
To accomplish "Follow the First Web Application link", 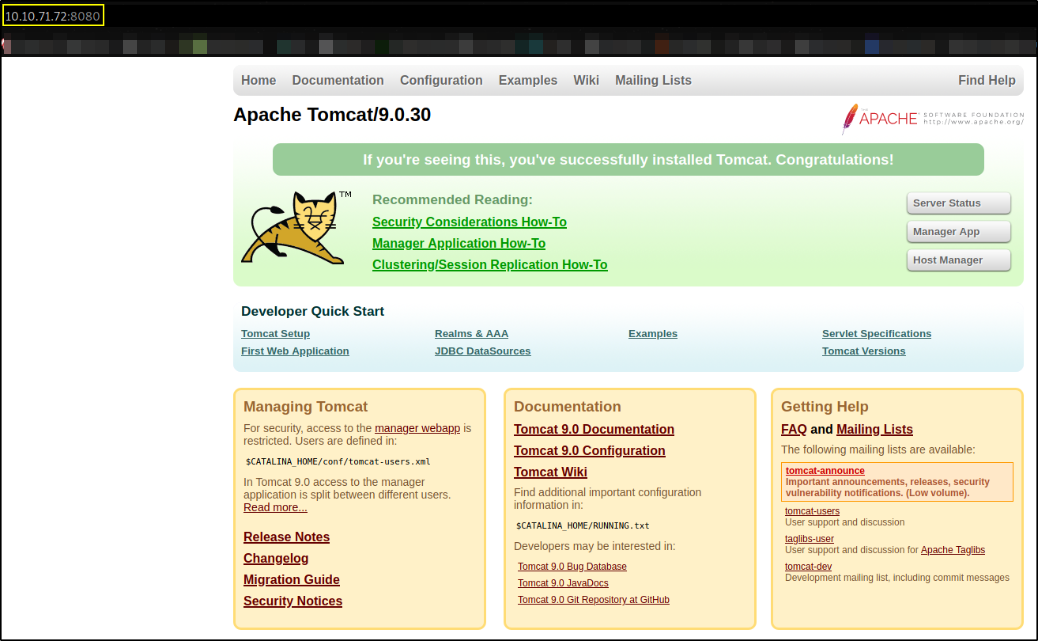I will (295, 351).
